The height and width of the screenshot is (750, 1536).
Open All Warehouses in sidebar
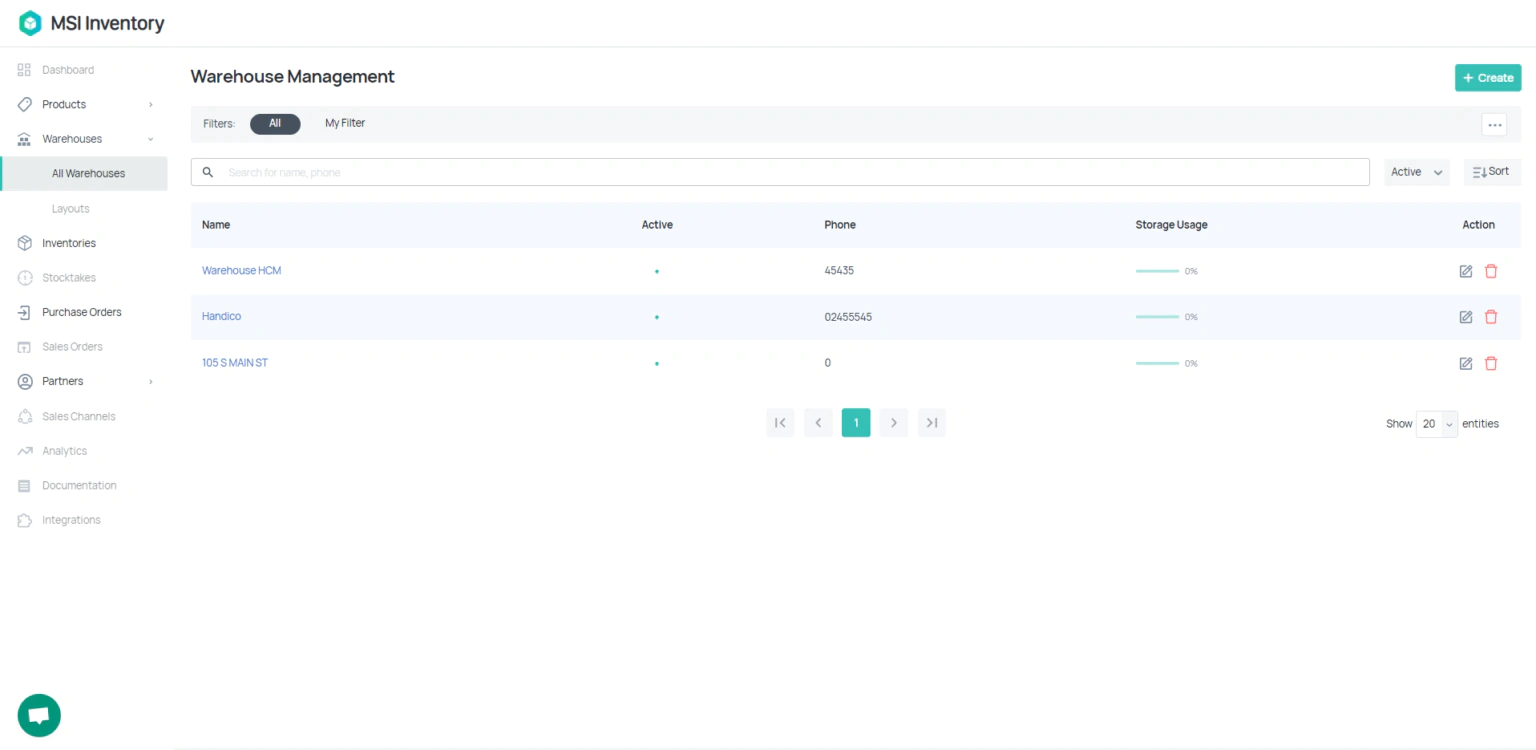point(85,174)
